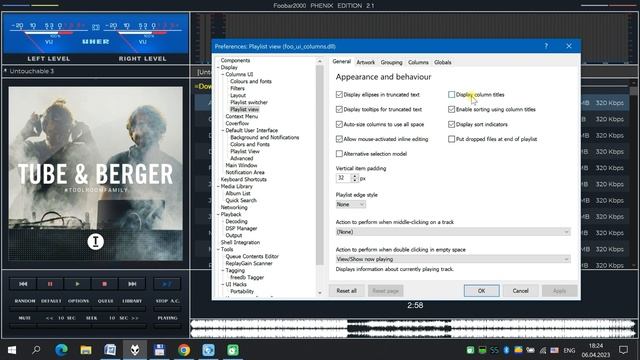Collapse the Columns UI tree node

coord(223,74)
